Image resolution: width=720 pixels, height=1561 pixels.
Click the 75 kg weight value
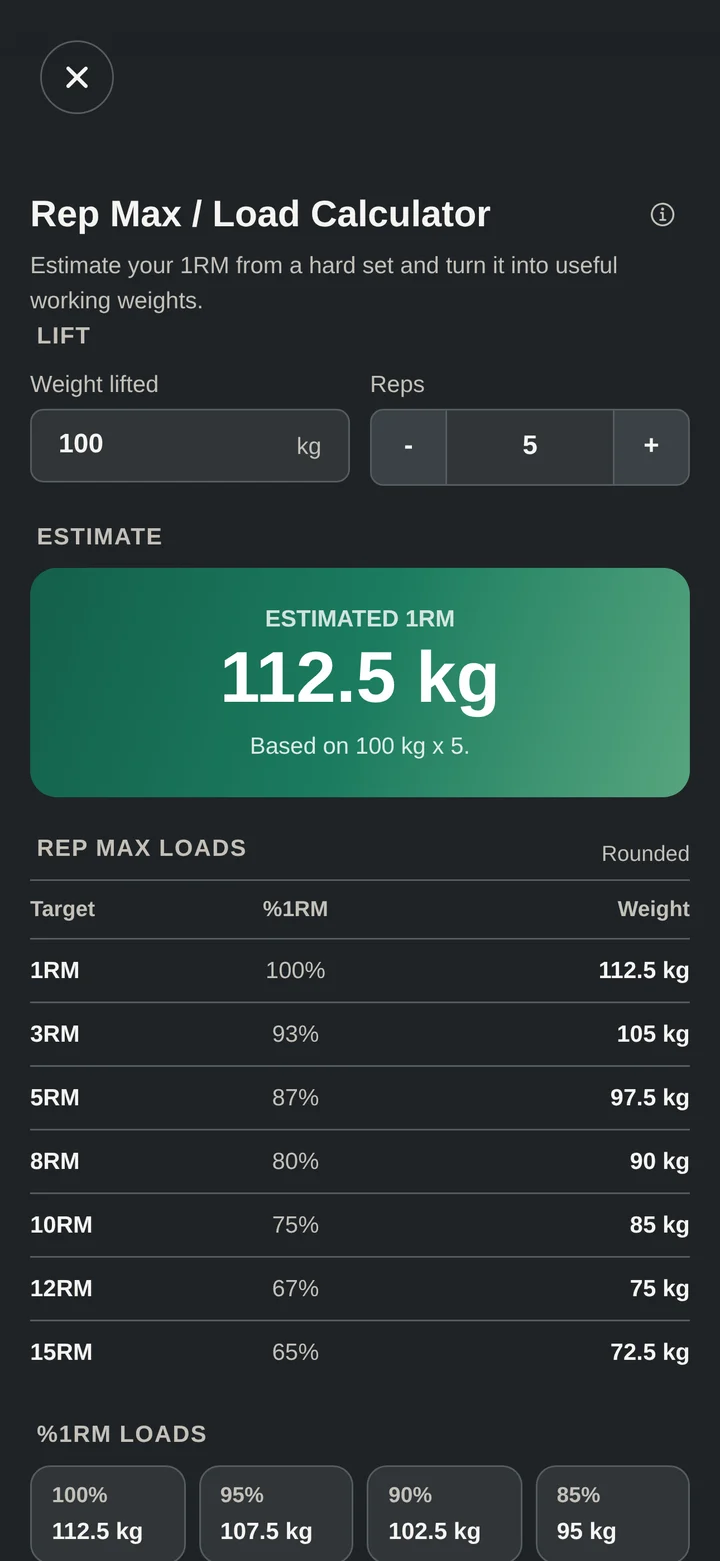[x=659, y=1289]
